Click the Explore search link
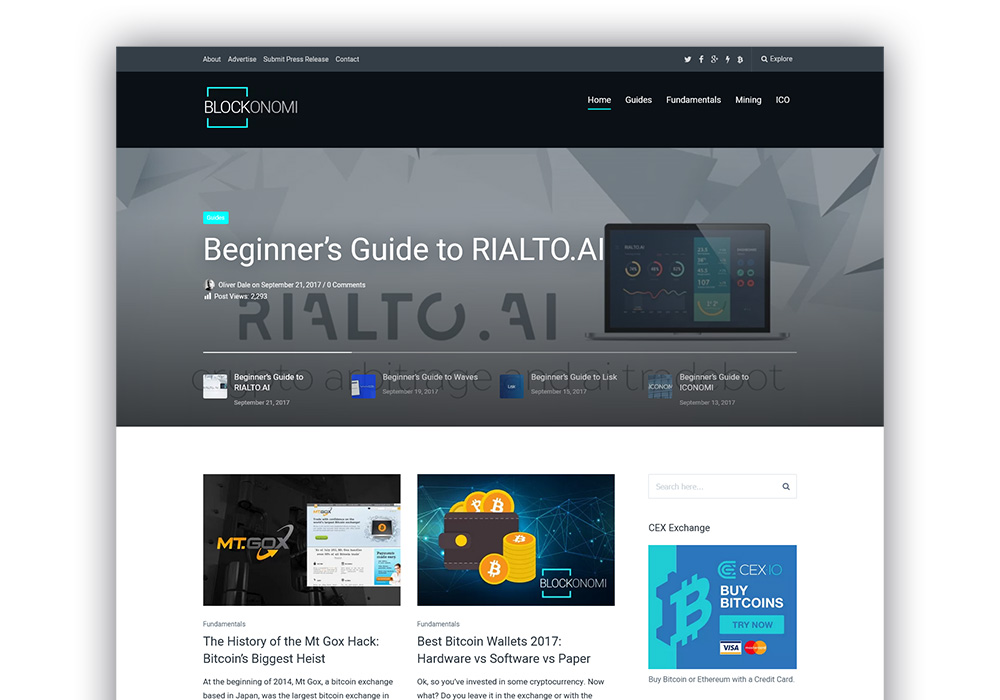The image size is (1000, 700). [x=777, y=59]
